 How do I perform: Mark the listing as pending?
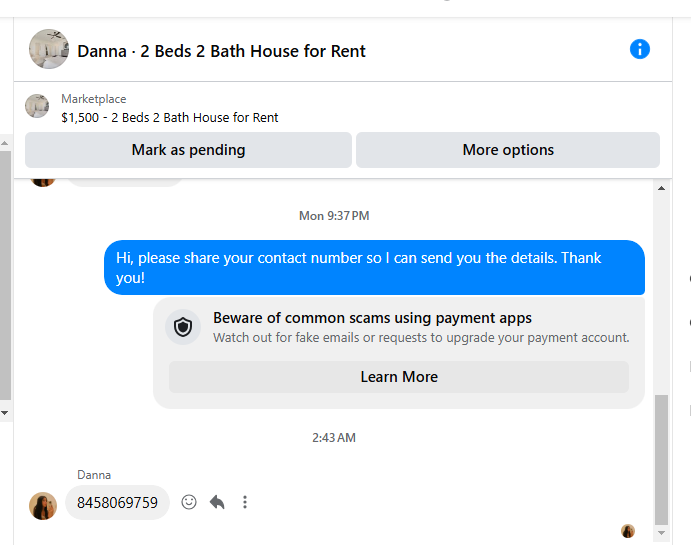point(188,150)
